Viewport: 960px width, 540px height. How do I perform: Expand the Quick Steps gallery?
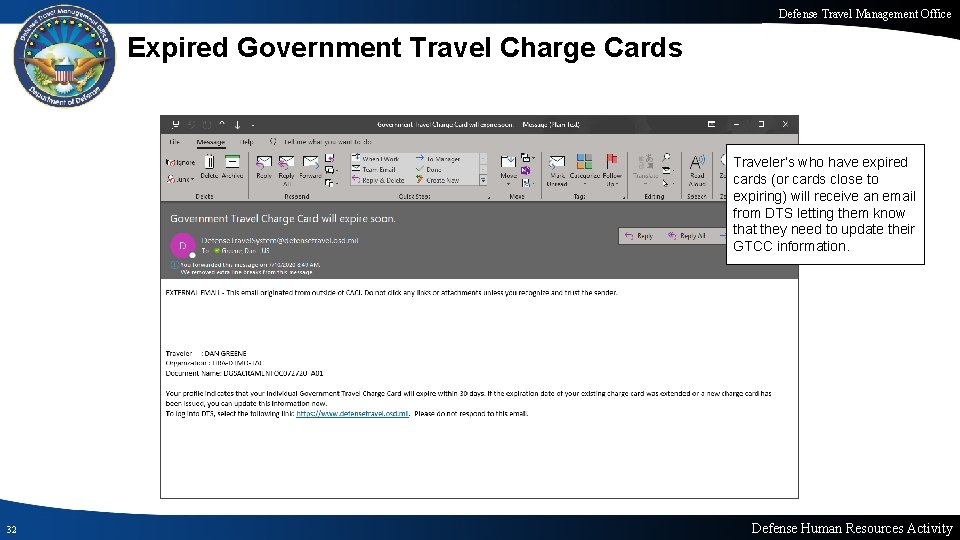click(x=483, y=181)
